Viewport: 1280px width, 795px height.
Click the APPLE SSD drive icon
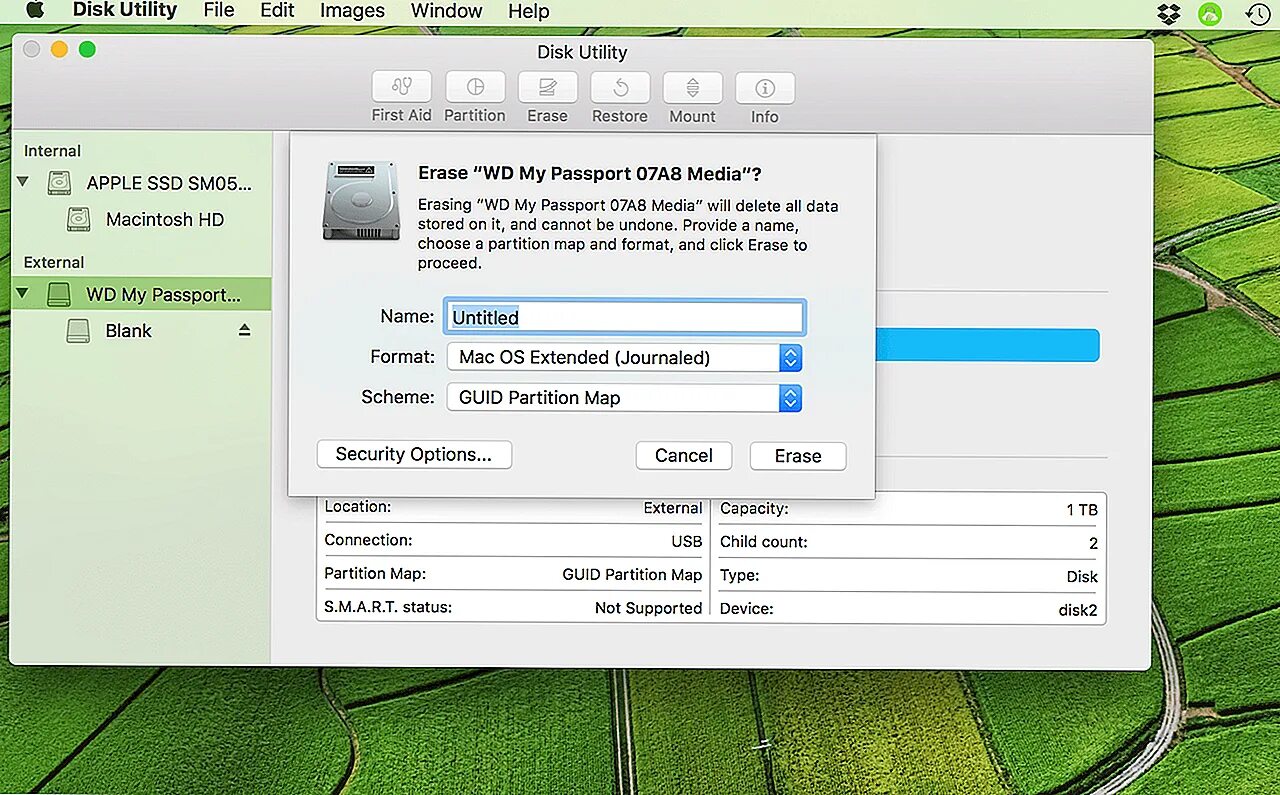click(61, 183)
